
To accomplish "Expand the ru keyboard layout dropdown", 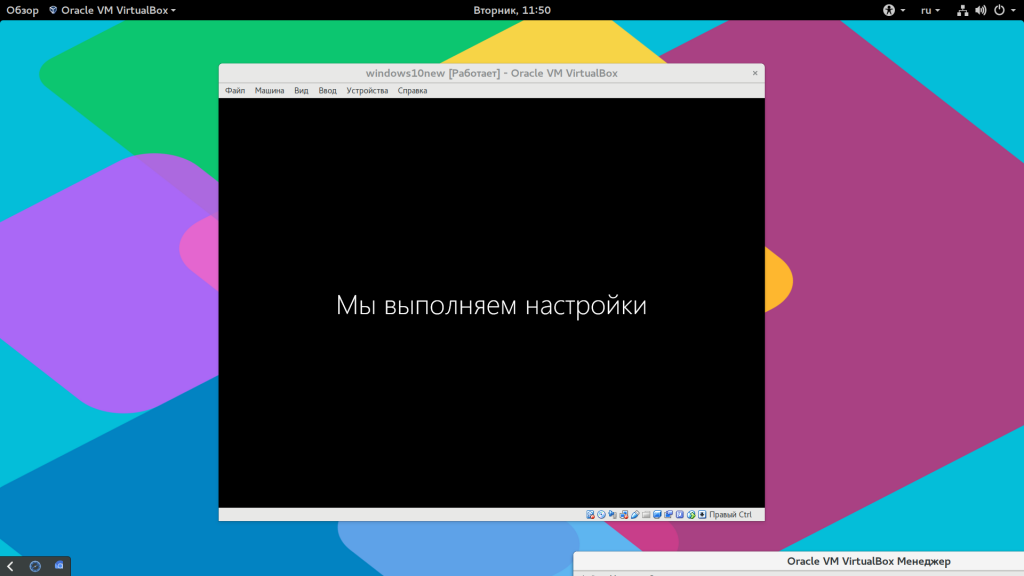I will pyautogui.click(x=929, y=10).
